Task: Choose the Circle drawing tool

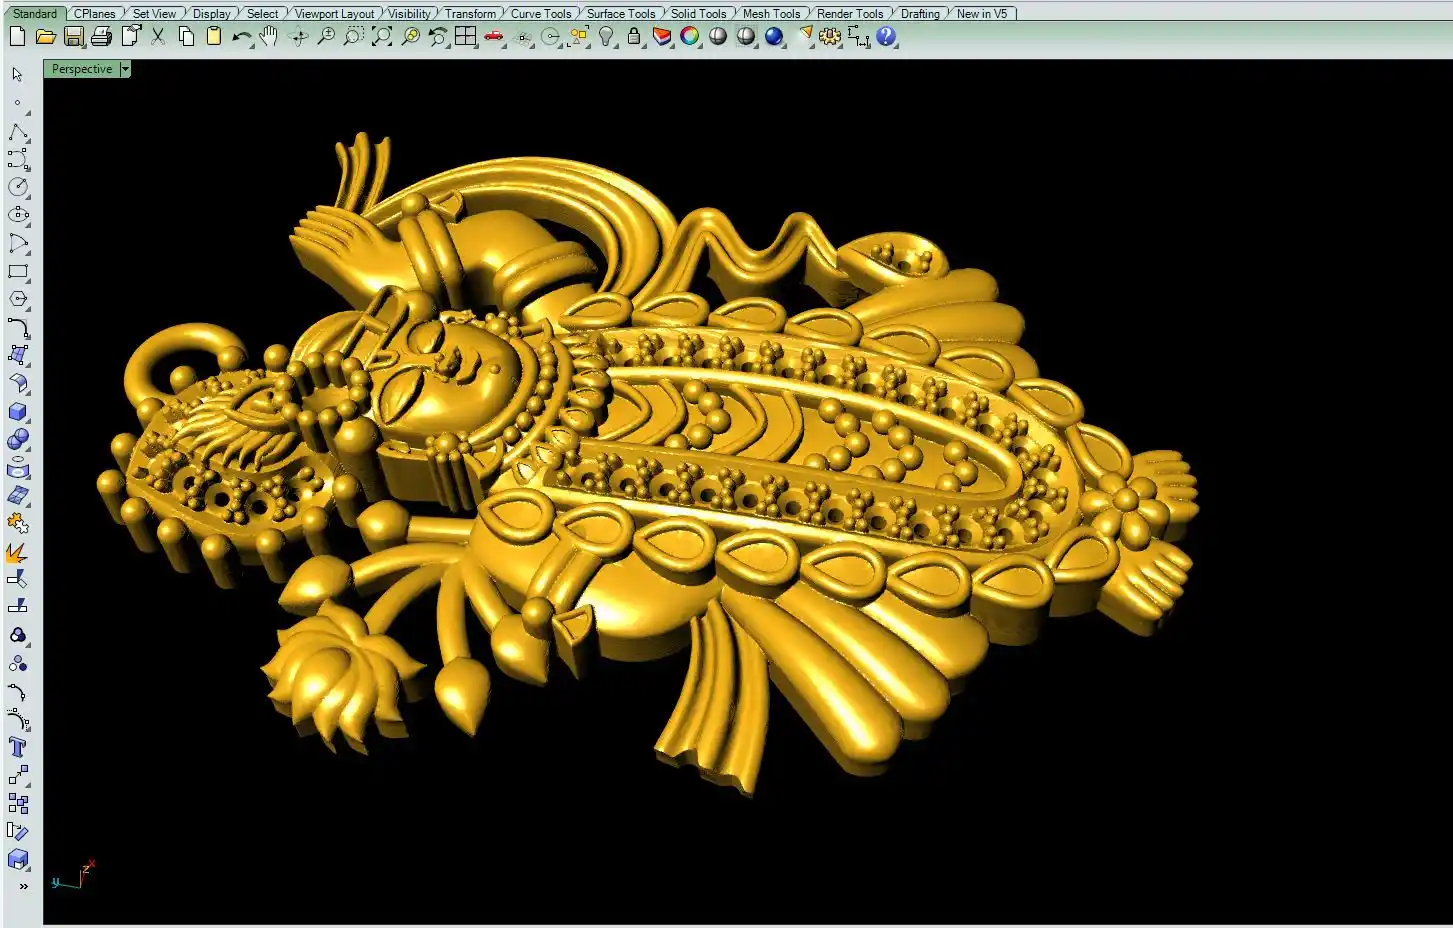Action: [18, 187]
